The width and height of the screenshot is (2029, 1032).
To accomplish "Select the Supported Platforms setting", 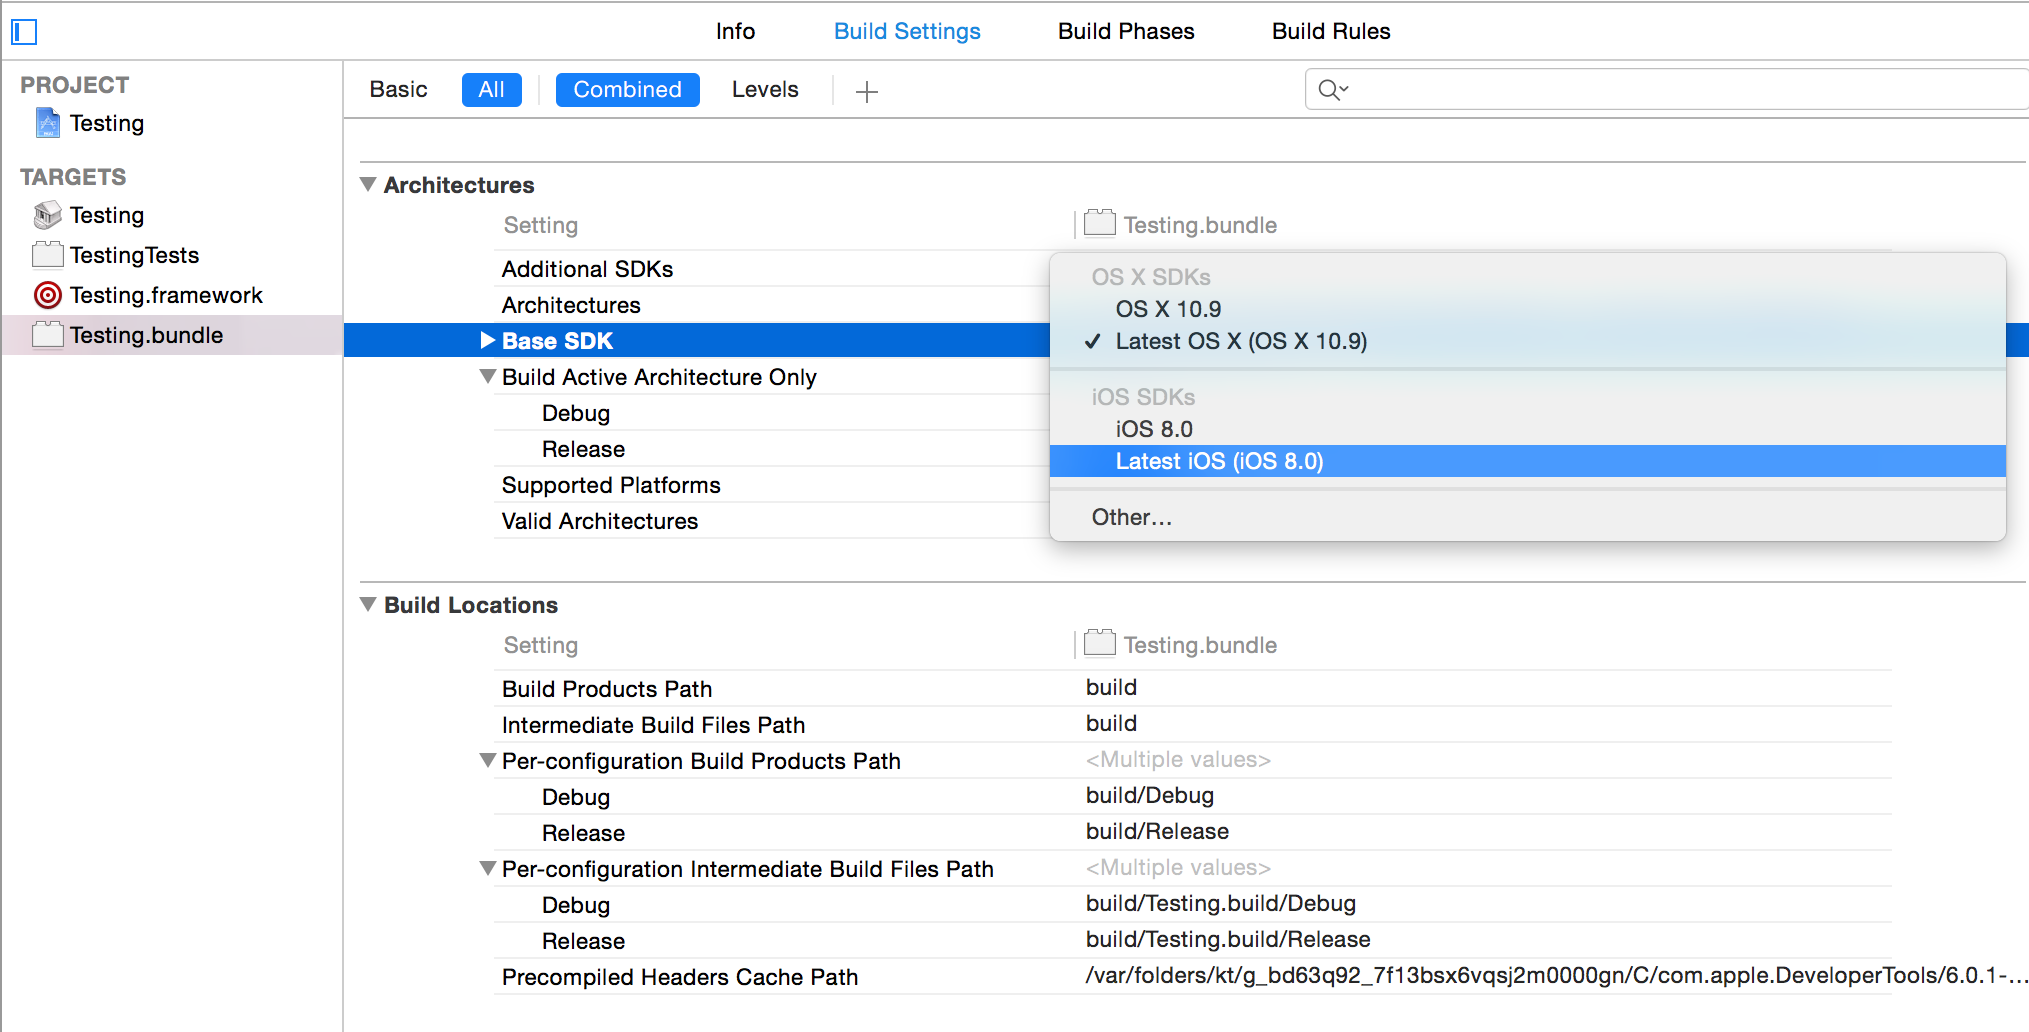I will 611,485.
